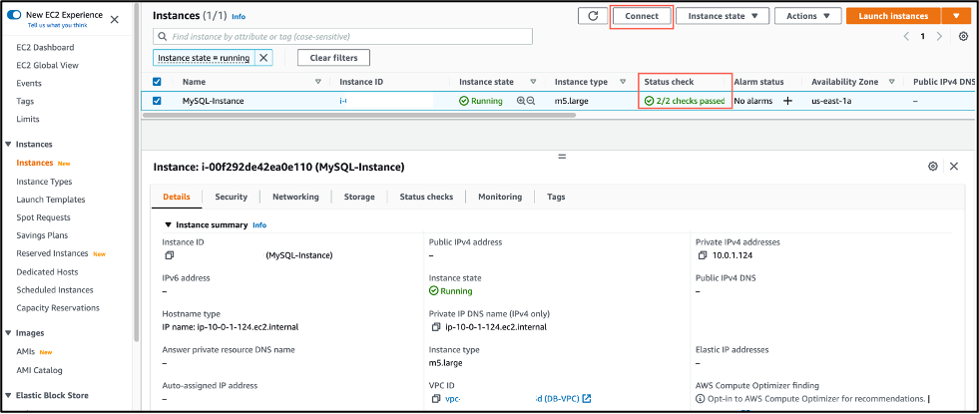Click the Clear filters button
Viewport: 979px width, 414px height.
click(333, 58)
